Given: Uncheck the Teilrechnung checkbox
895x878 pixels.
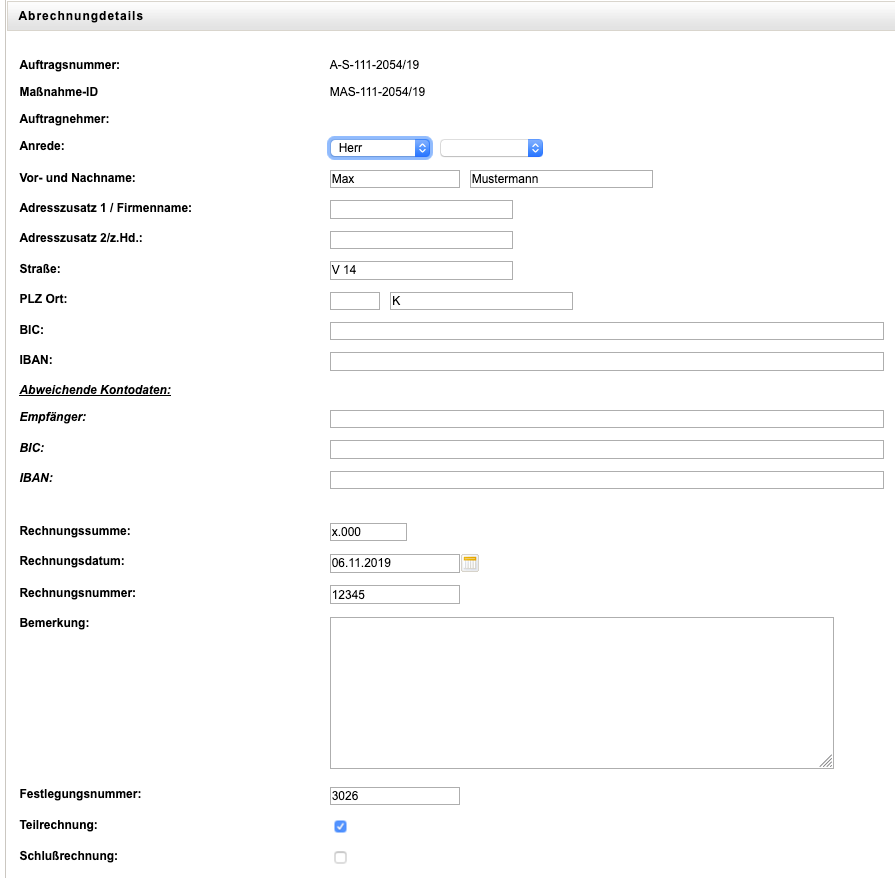Looking at the screenshot, I should [x=340, y=826].
